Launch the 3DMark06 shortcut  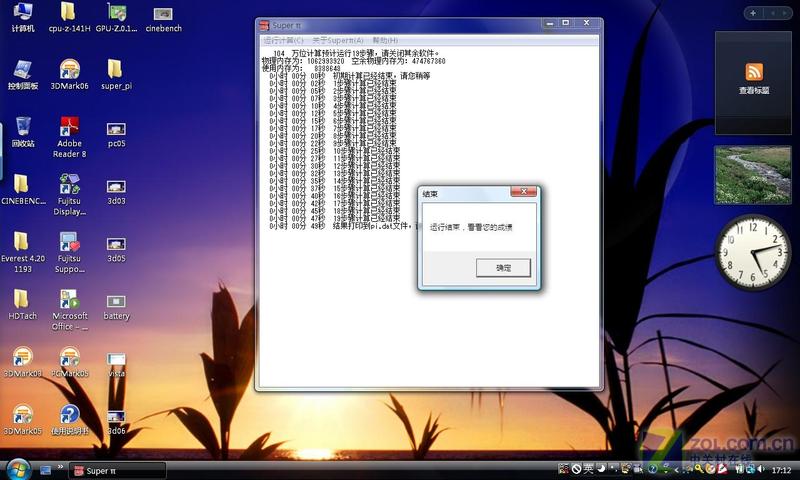coord(69,75)
